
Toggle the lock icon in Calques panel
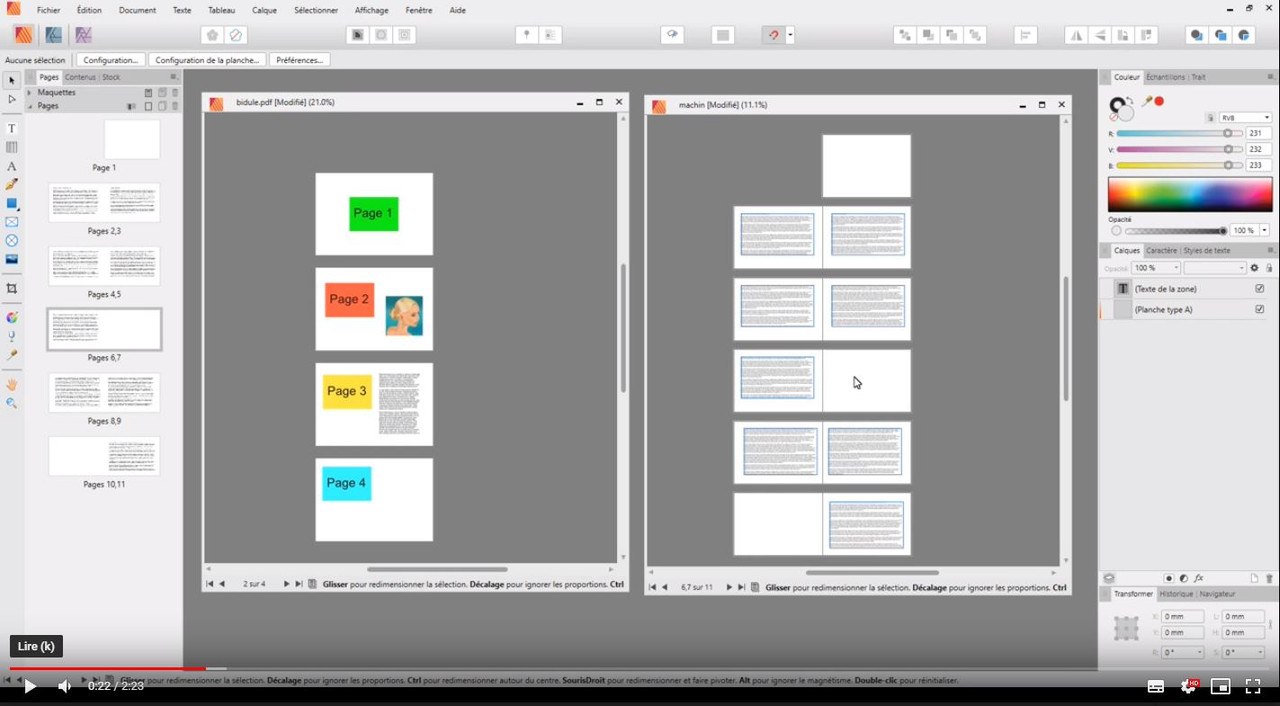[x=1269, y=268]
